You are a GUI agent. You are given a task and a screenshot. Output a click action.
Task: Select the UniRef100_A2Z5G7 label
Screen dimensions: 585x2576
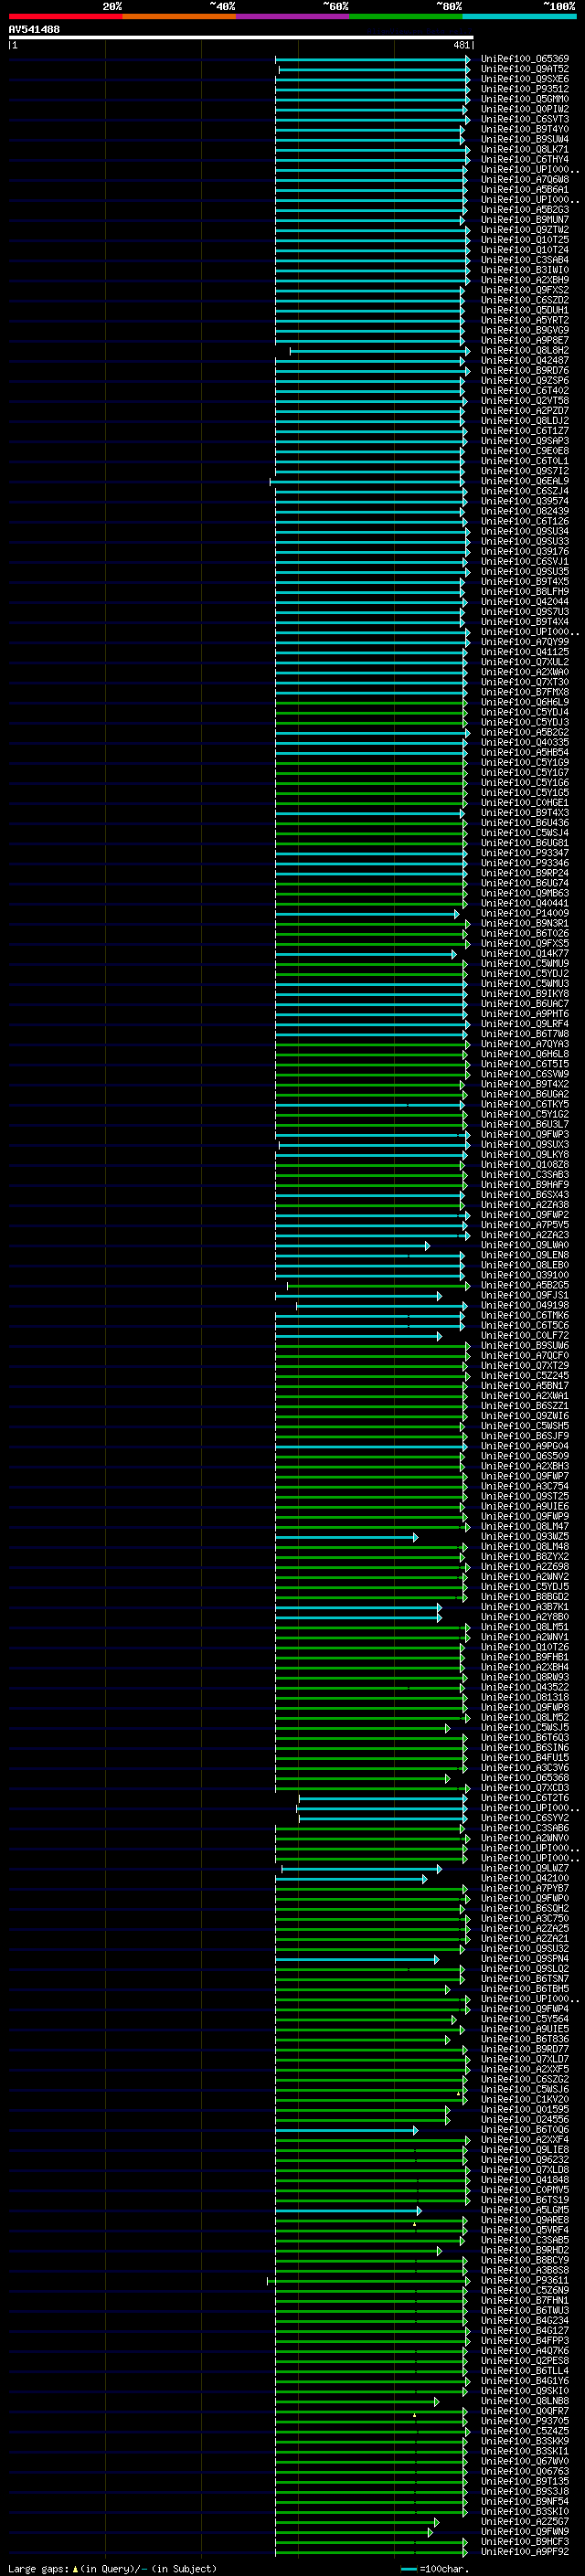click(x=525, y=2522)
